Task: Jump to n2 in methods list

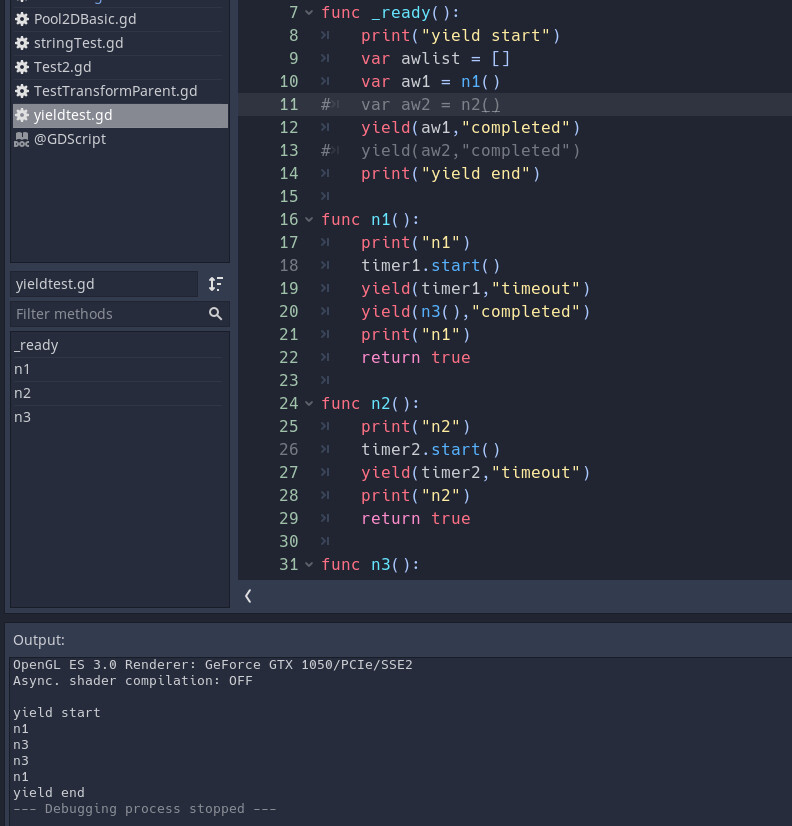Action: tap(119, 394)
